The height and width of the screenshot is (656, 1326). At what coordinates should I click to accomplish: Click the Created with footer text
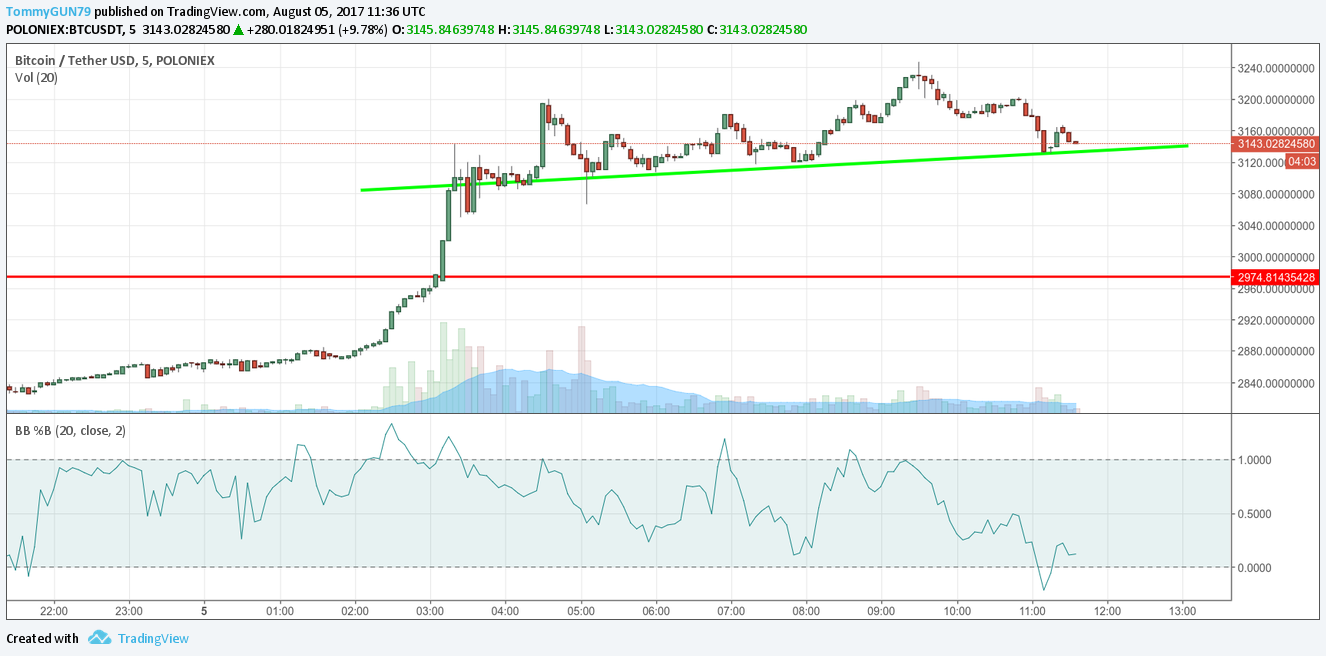pyautogui.click(x=42, y=638)
